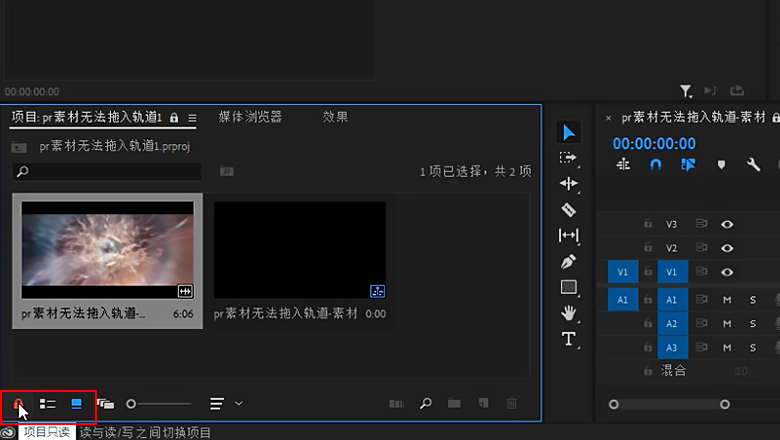The width and height of the screenshot is (780, 440).
Task: Switch project panel to icon view
Action: coord(76,403)
